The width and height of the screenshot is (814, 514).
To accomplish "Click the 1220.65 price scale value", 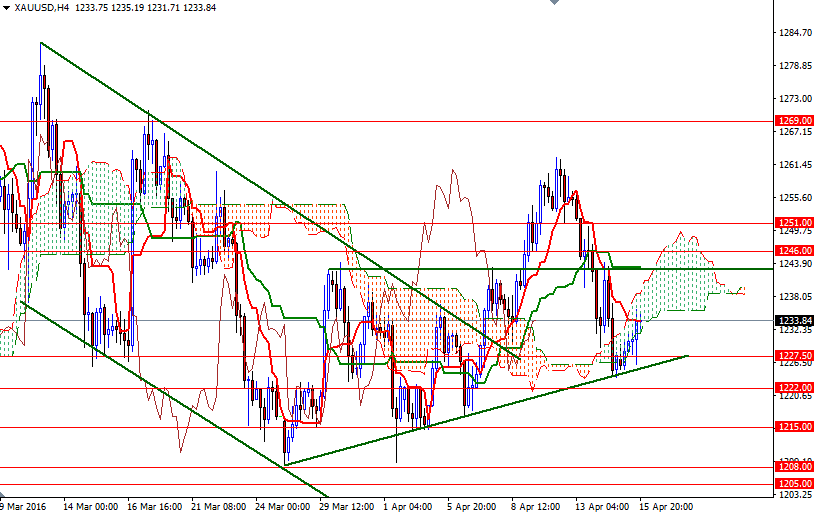I will pos(795,396).
